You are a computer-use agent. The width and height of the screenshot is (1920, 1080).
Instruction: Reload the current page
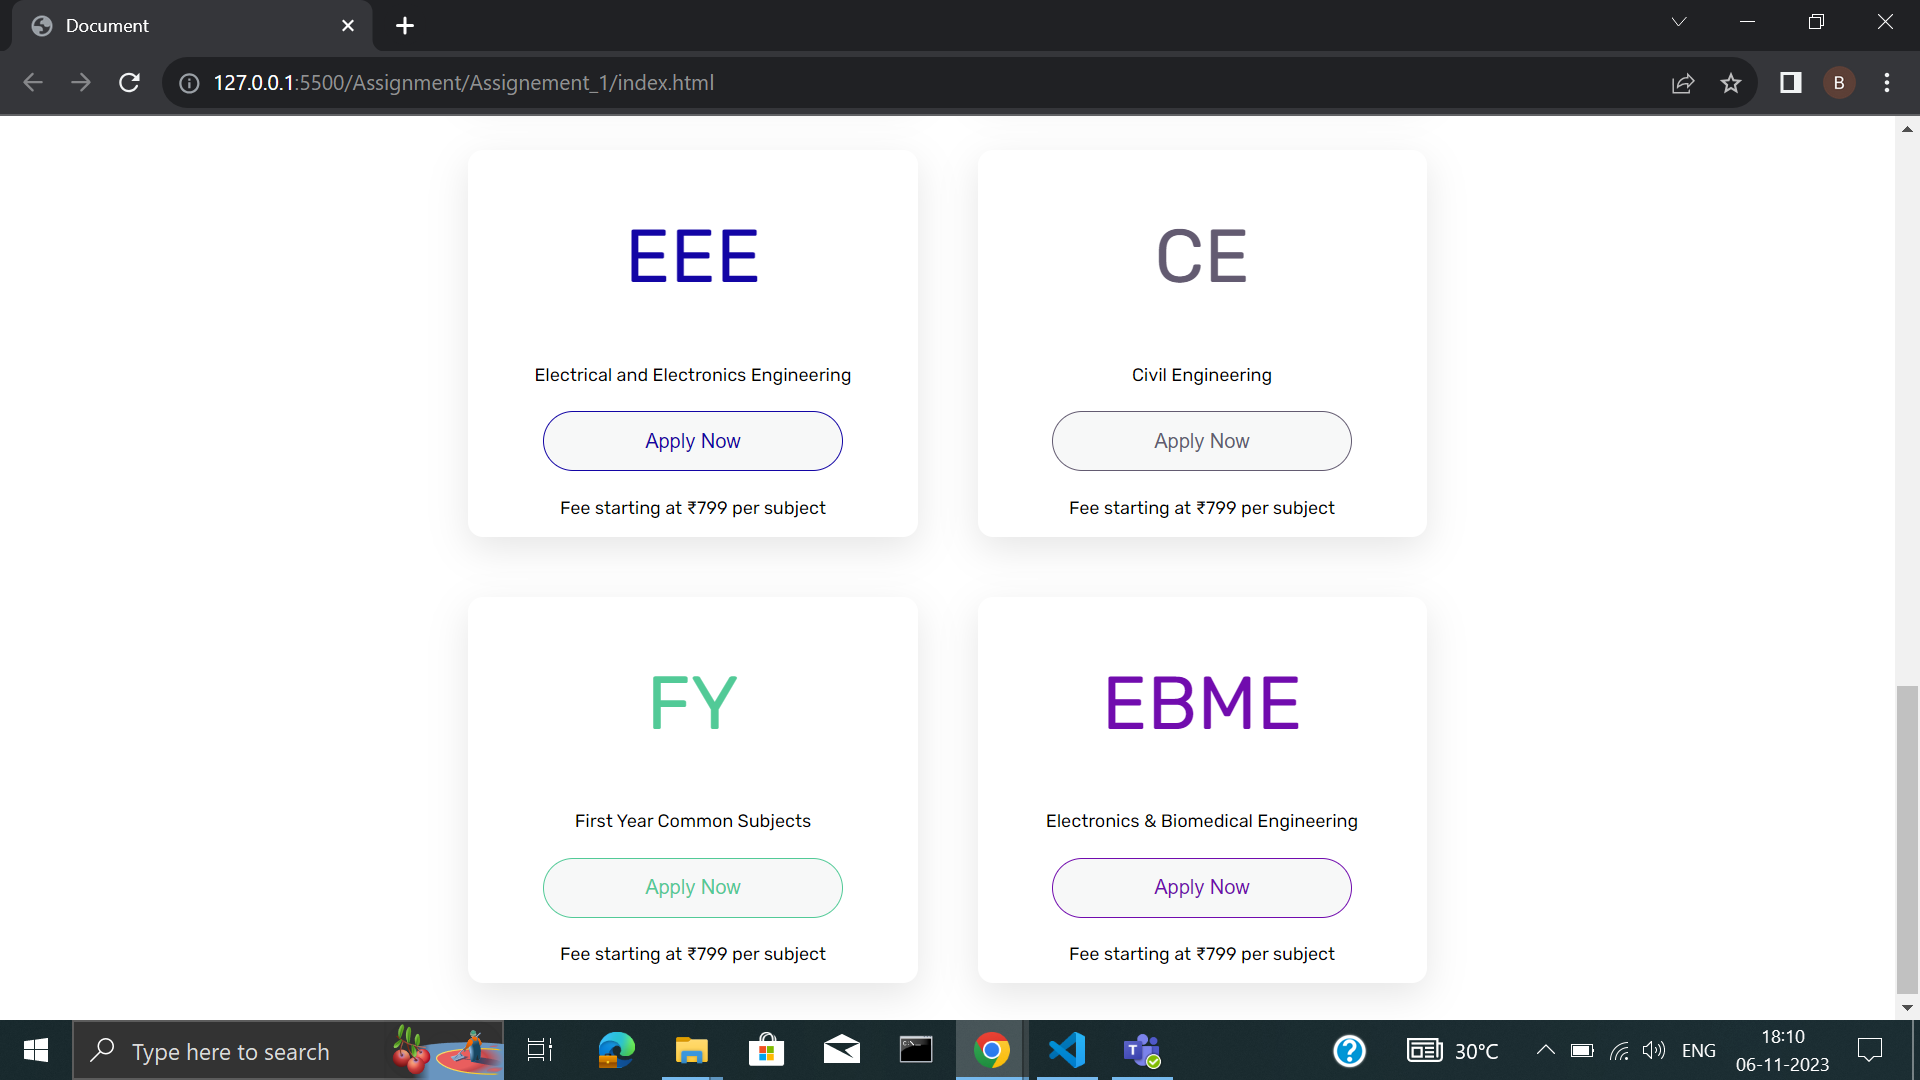129,83
